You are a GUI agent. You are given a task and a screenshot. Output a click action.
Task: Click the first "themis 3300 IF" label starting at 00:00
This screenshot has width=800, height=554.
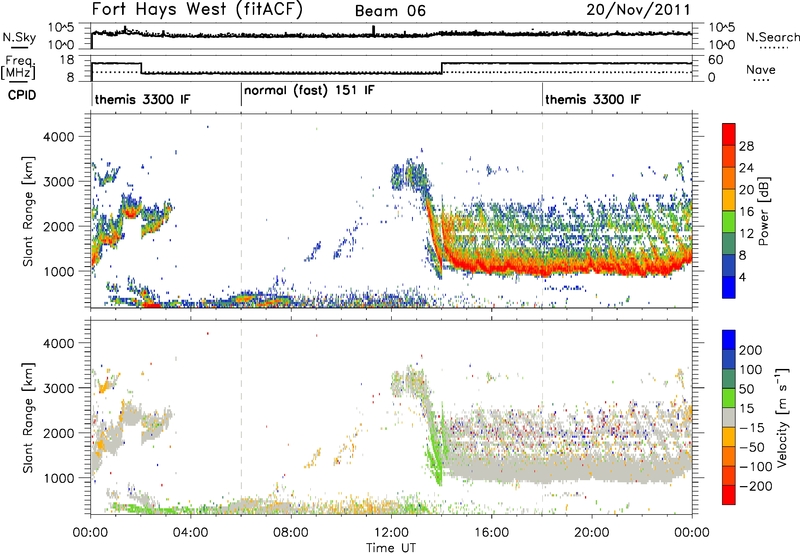(142, 99)
